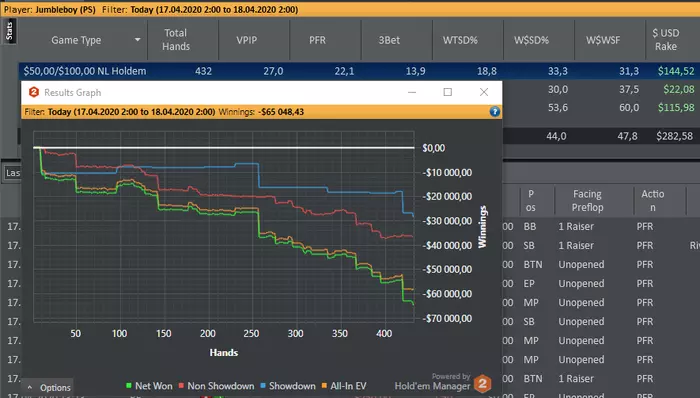Sort by the PFR column header

click(317, 40)
